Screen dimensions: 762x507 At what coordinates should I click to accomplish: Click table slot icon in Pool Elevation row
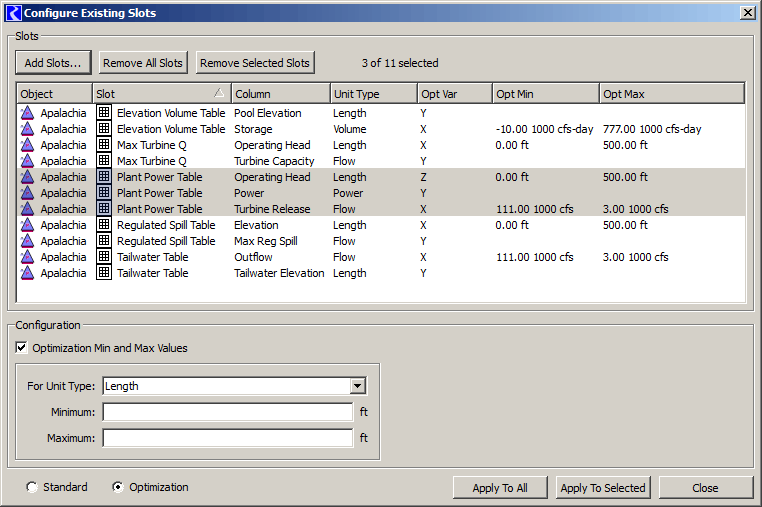(104, 112)
